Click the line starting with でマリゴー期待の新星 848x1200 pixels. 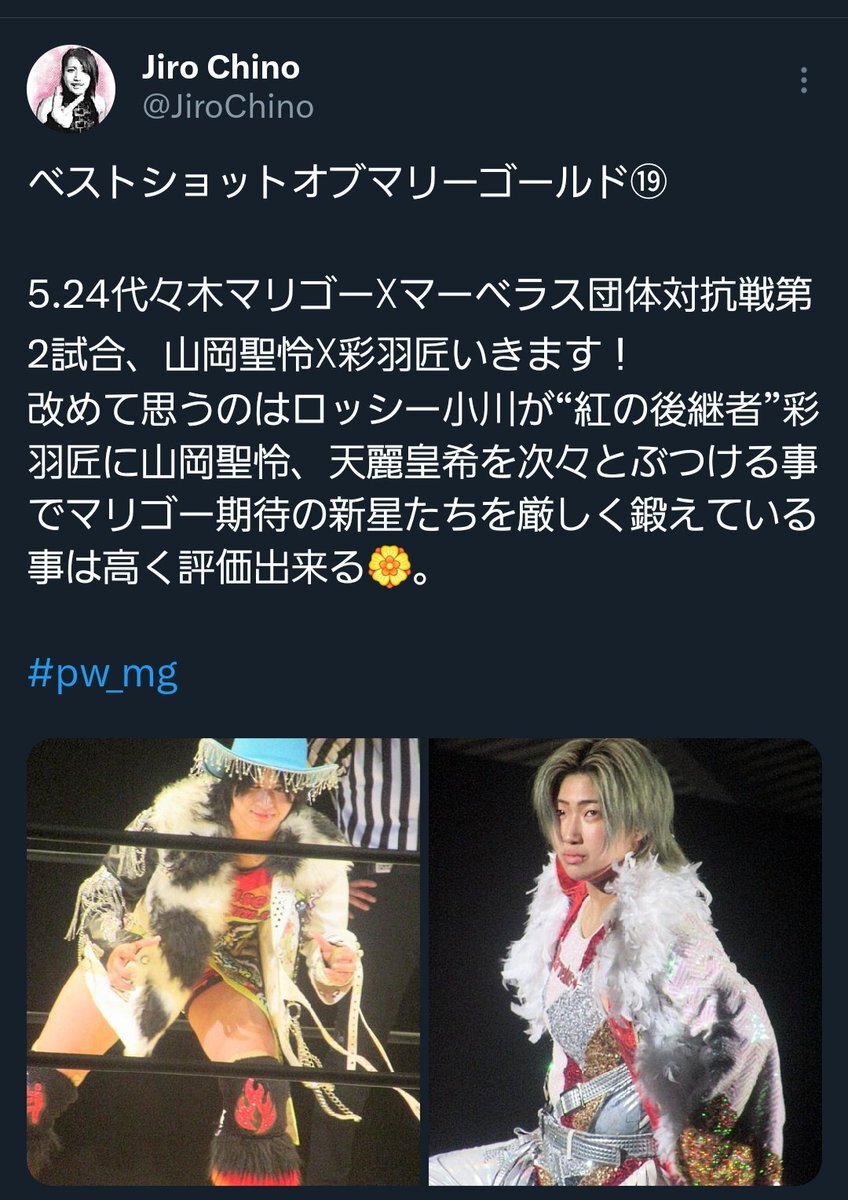point(420,515)
